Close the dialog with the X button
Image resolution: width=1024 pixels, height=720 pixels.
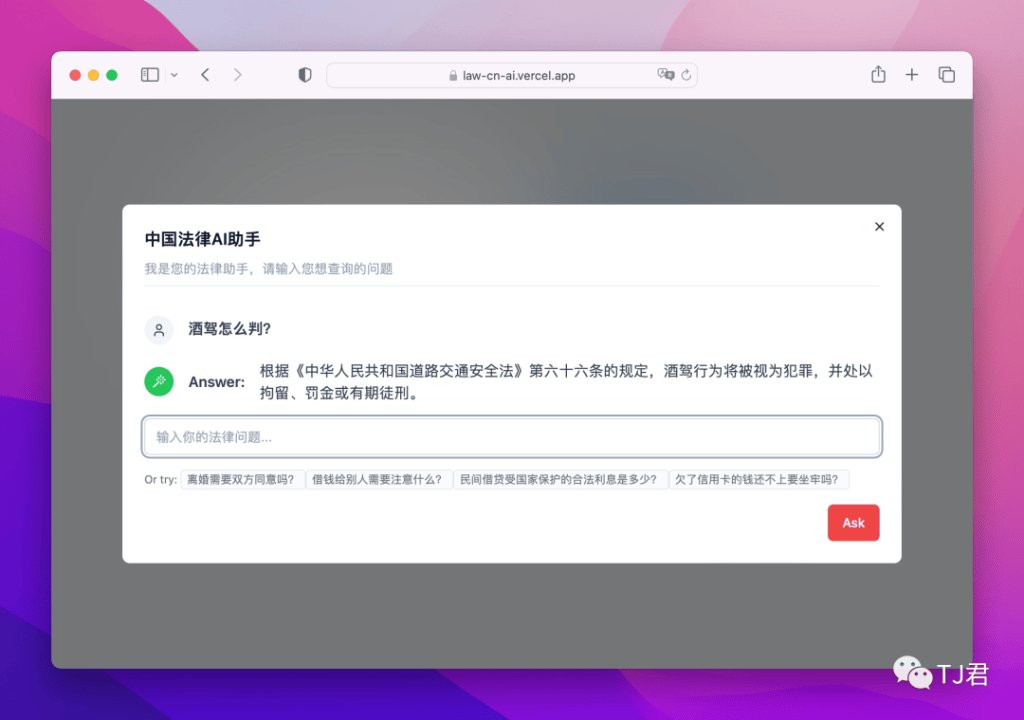[x=879, y=227]
